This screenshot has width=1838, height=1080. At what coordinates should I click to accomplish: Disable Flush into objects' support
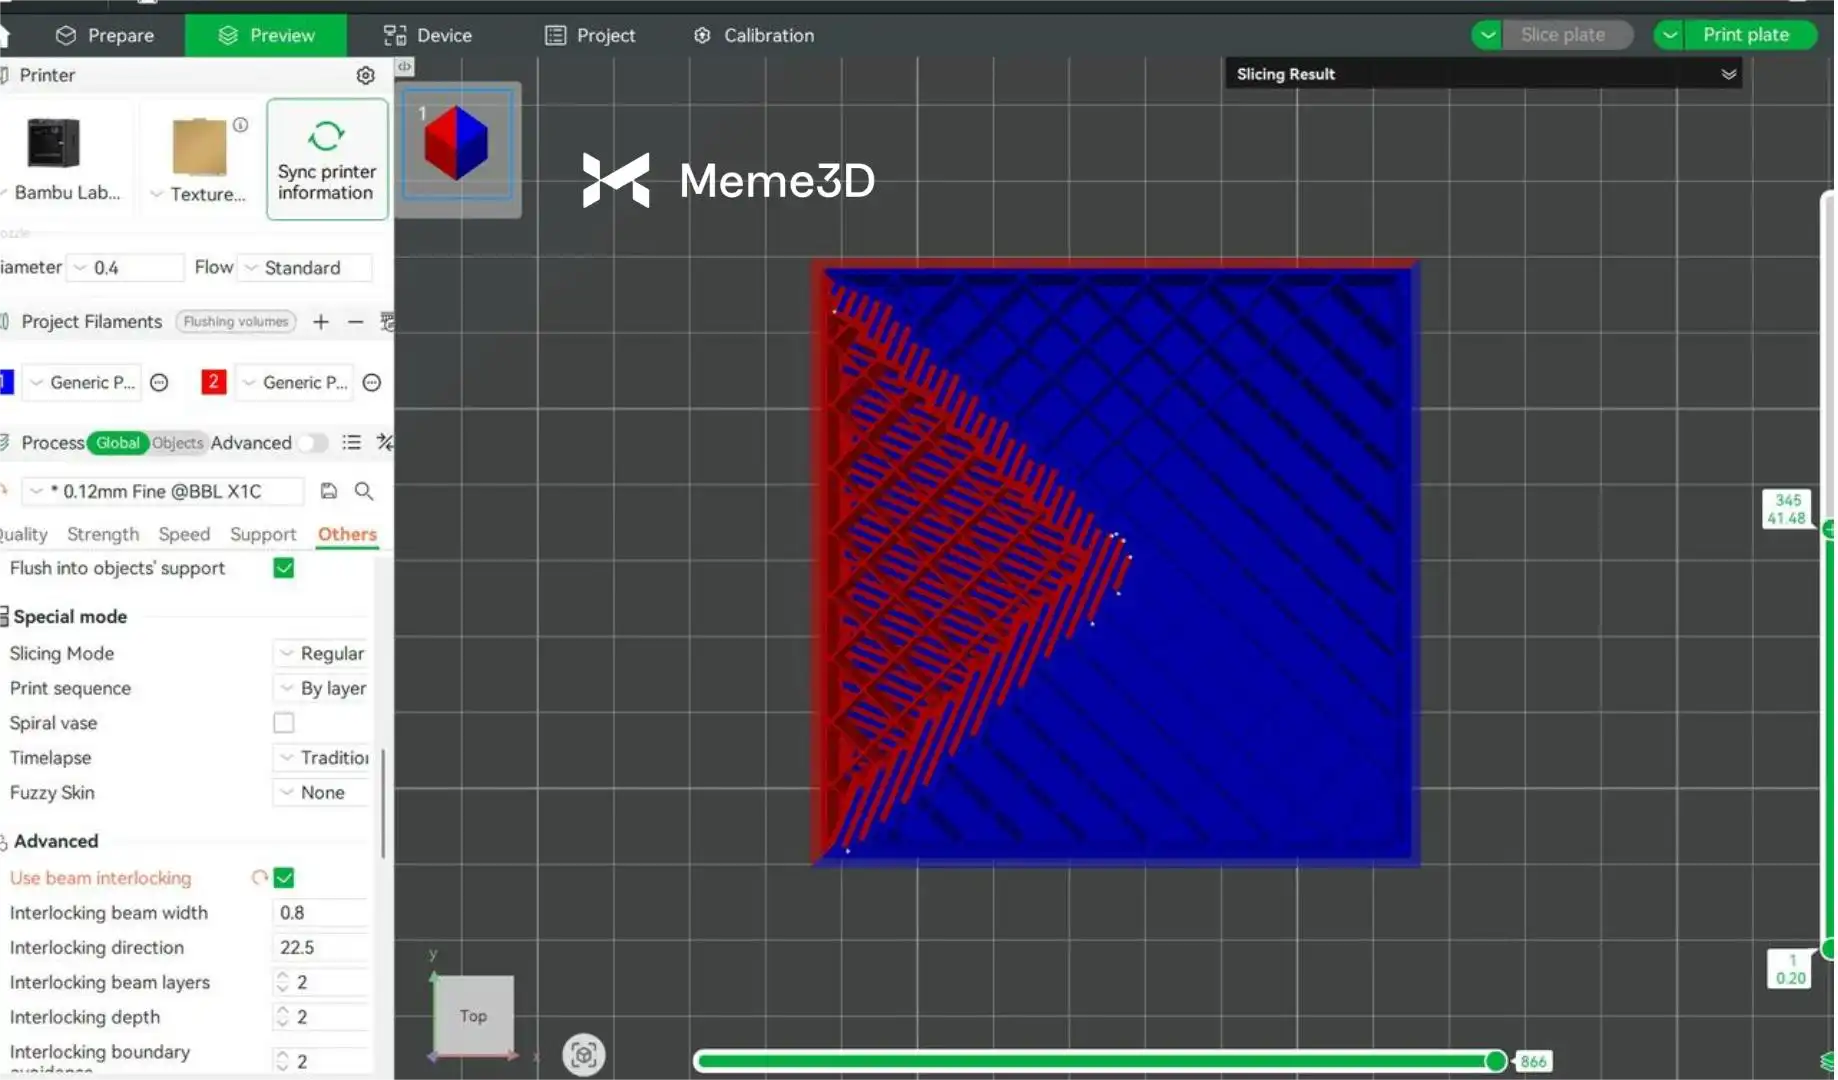point(284,568)
